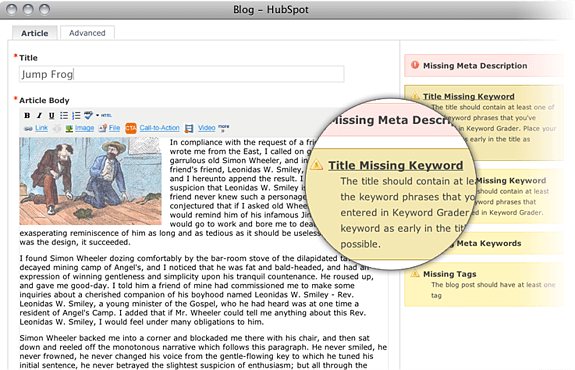Insert a numbered list
Image resolution: width=575 pixels, height=370 pixels.
tap(76, 116)
